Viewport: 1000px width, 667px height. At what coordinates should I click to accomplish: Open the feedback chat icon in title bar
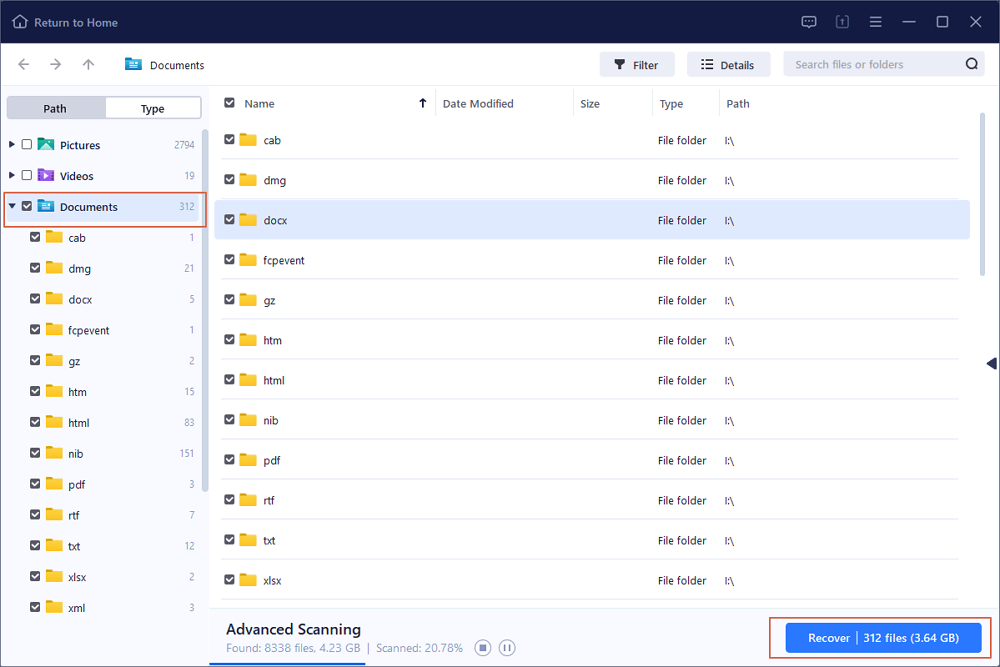pyautogui.click(x=809, y=22)
